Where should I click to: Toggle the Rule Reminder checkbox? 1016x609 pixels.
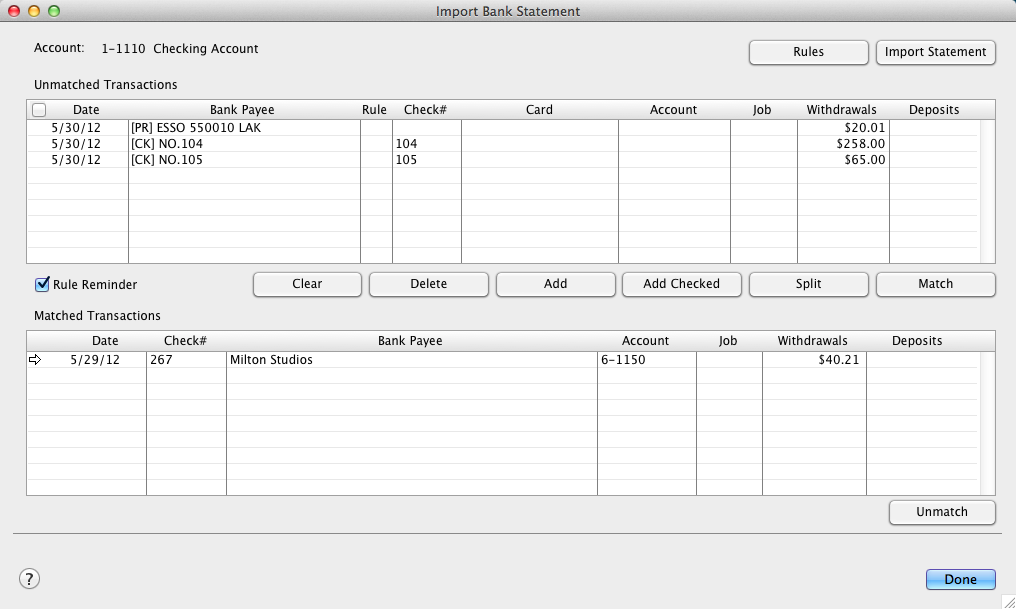[x=42, y=285]
